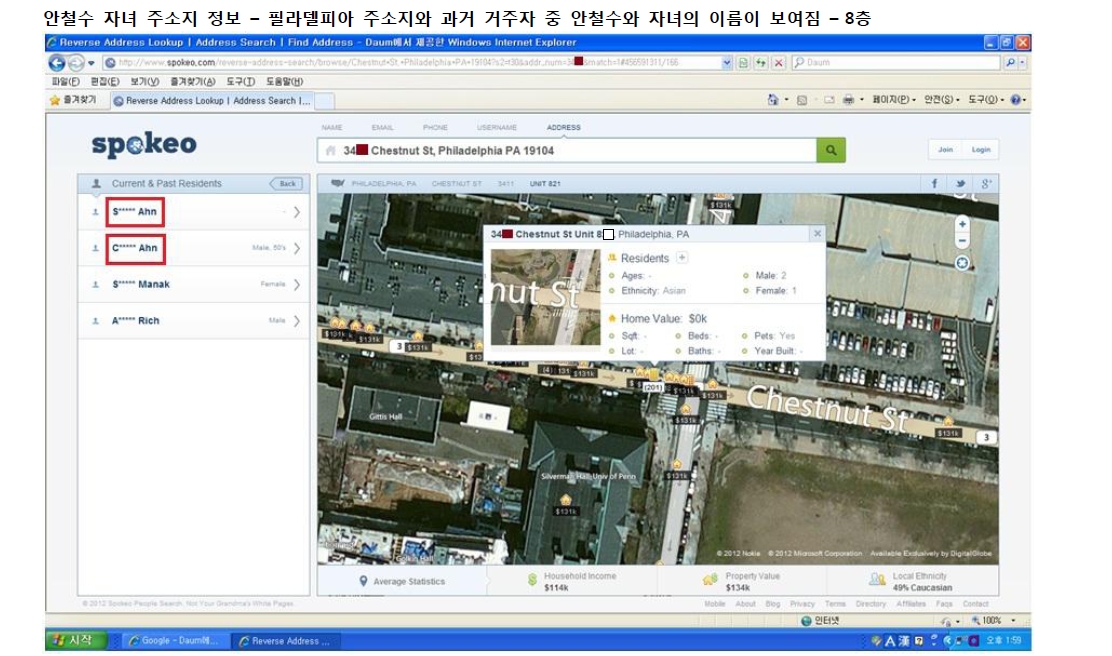Open the 도구(O) dropdown in the command bar
This screenshot has width=1112, height=656.
coord(986,100)
